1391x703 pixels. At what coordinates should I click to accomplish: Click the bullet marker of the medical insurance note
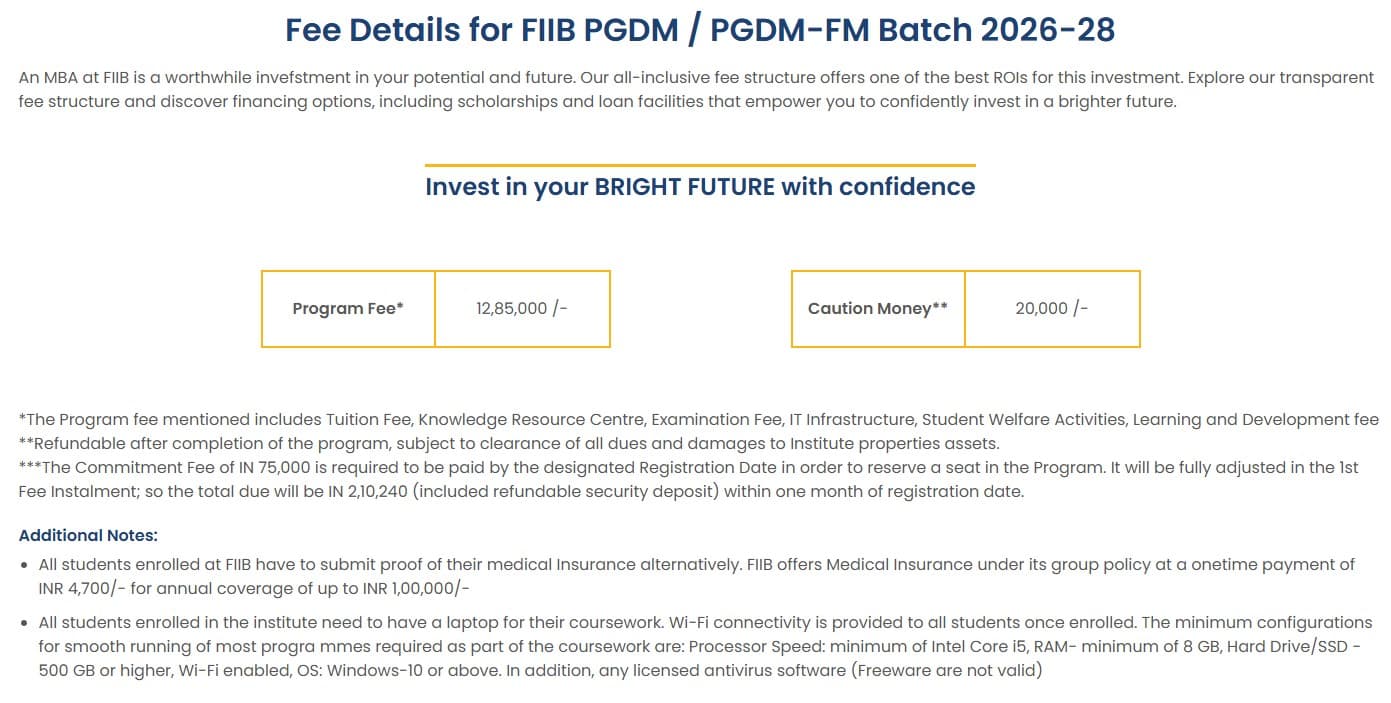tap(24, 566)
